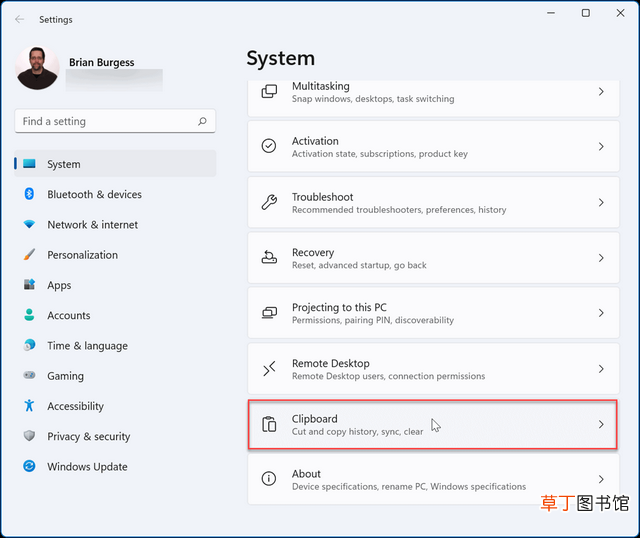Click 'Permissions, pairing PIN, discoverability' text
Screen dimensions: 640x538
pos(373,320)
